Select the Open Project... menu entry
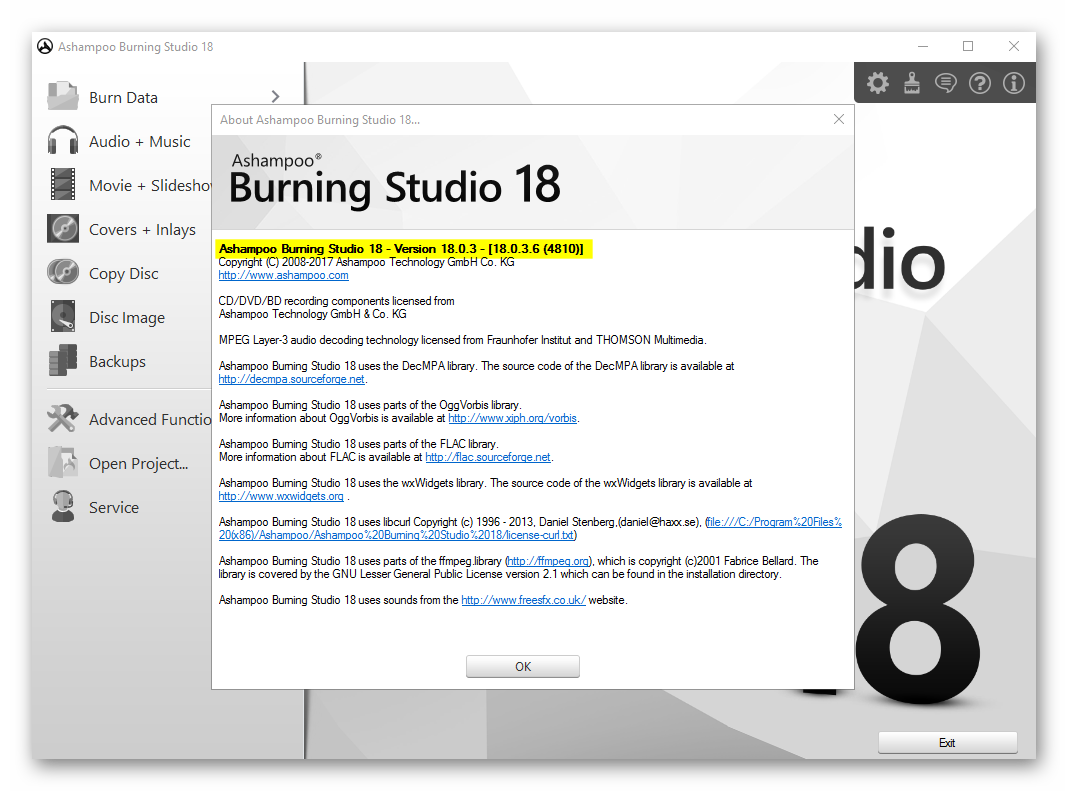 (x=138, y=463)
